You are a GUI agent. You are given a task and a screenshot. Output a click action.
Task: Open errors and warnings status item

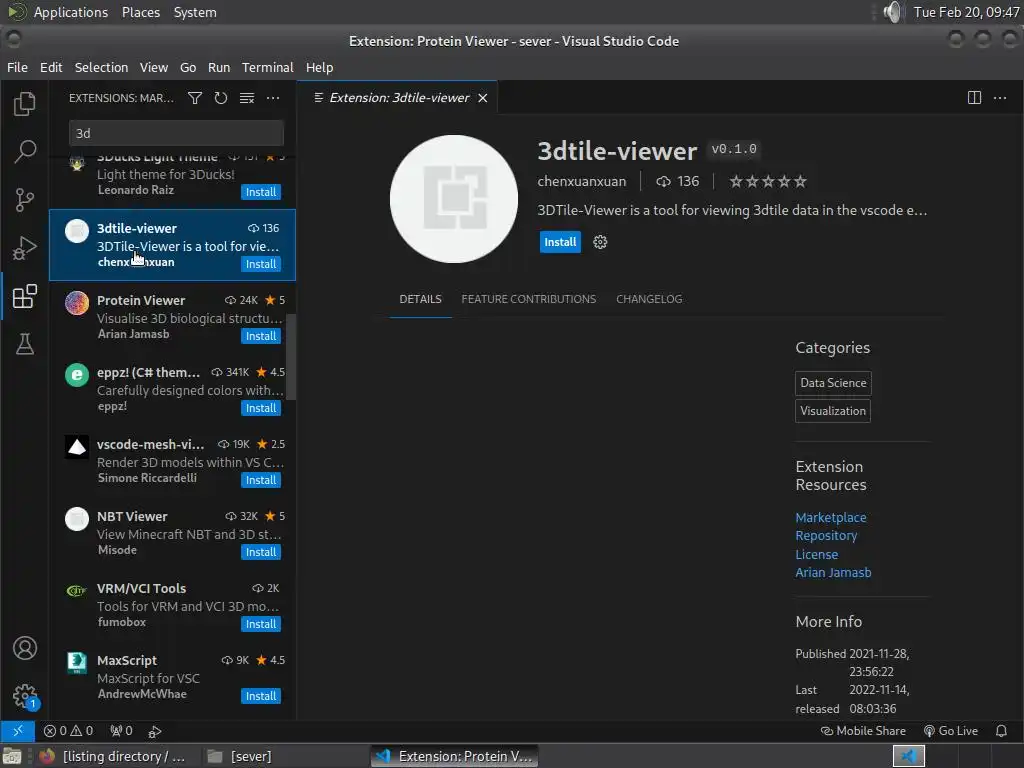click(68, 731)
